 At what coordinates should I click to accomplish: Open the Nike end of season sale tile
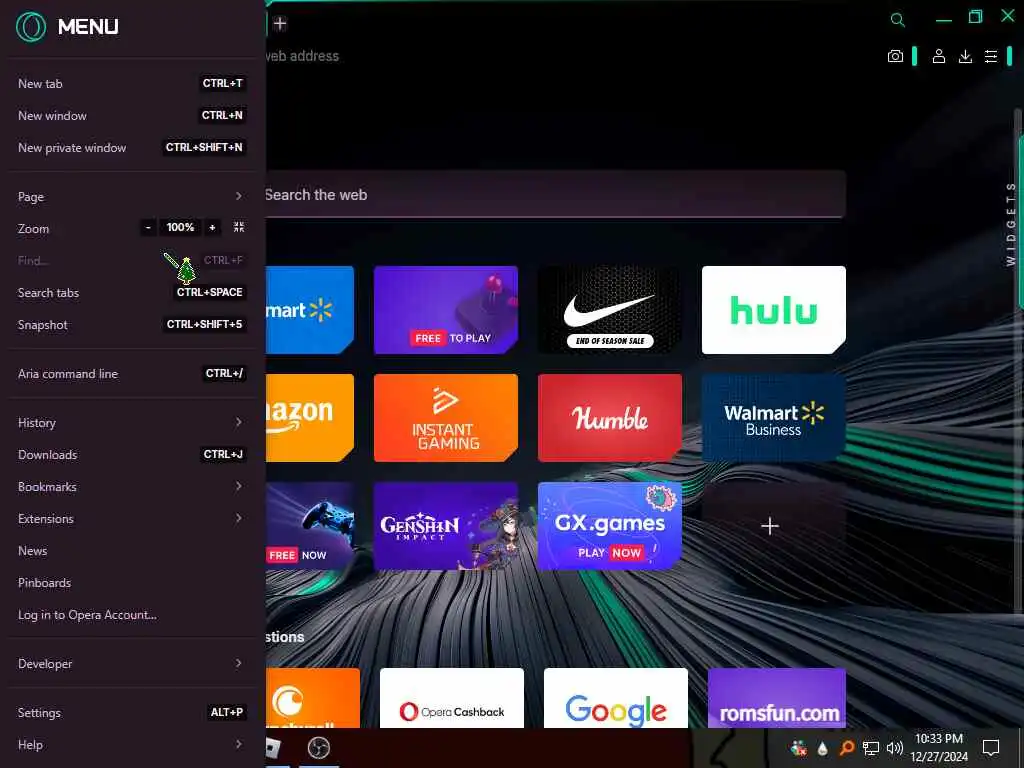[609, 310]
